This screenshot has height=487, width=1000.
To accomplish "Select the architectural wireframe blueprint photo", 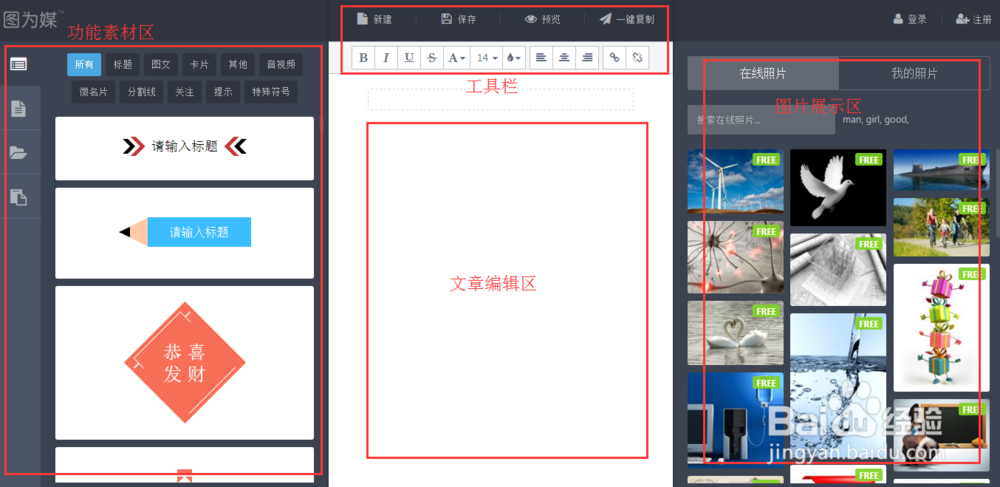I will [x=838, y=270].
